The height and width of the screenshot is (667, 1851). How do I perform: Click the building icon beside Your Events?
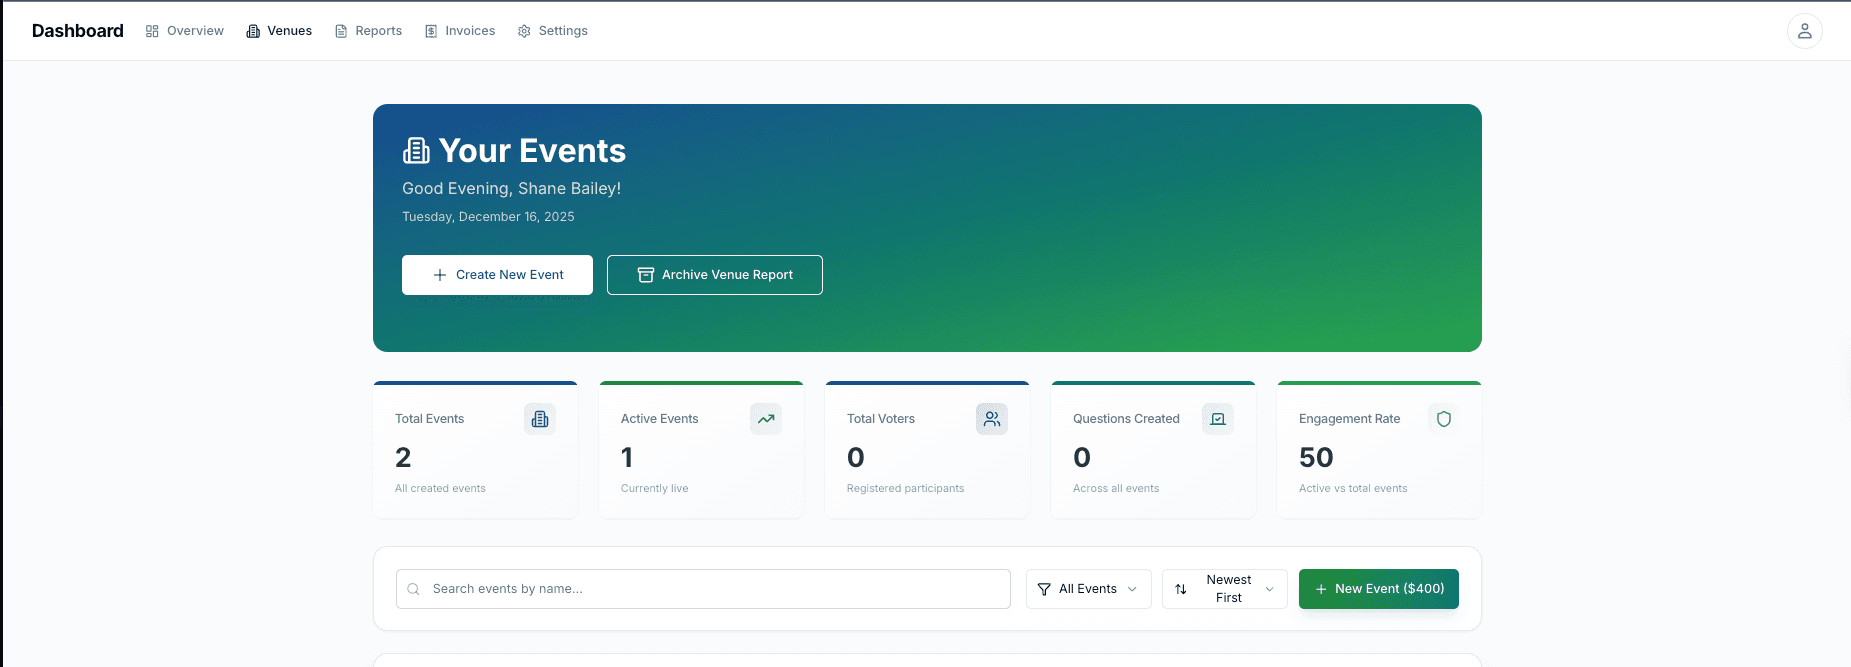[x=416, y=151]
